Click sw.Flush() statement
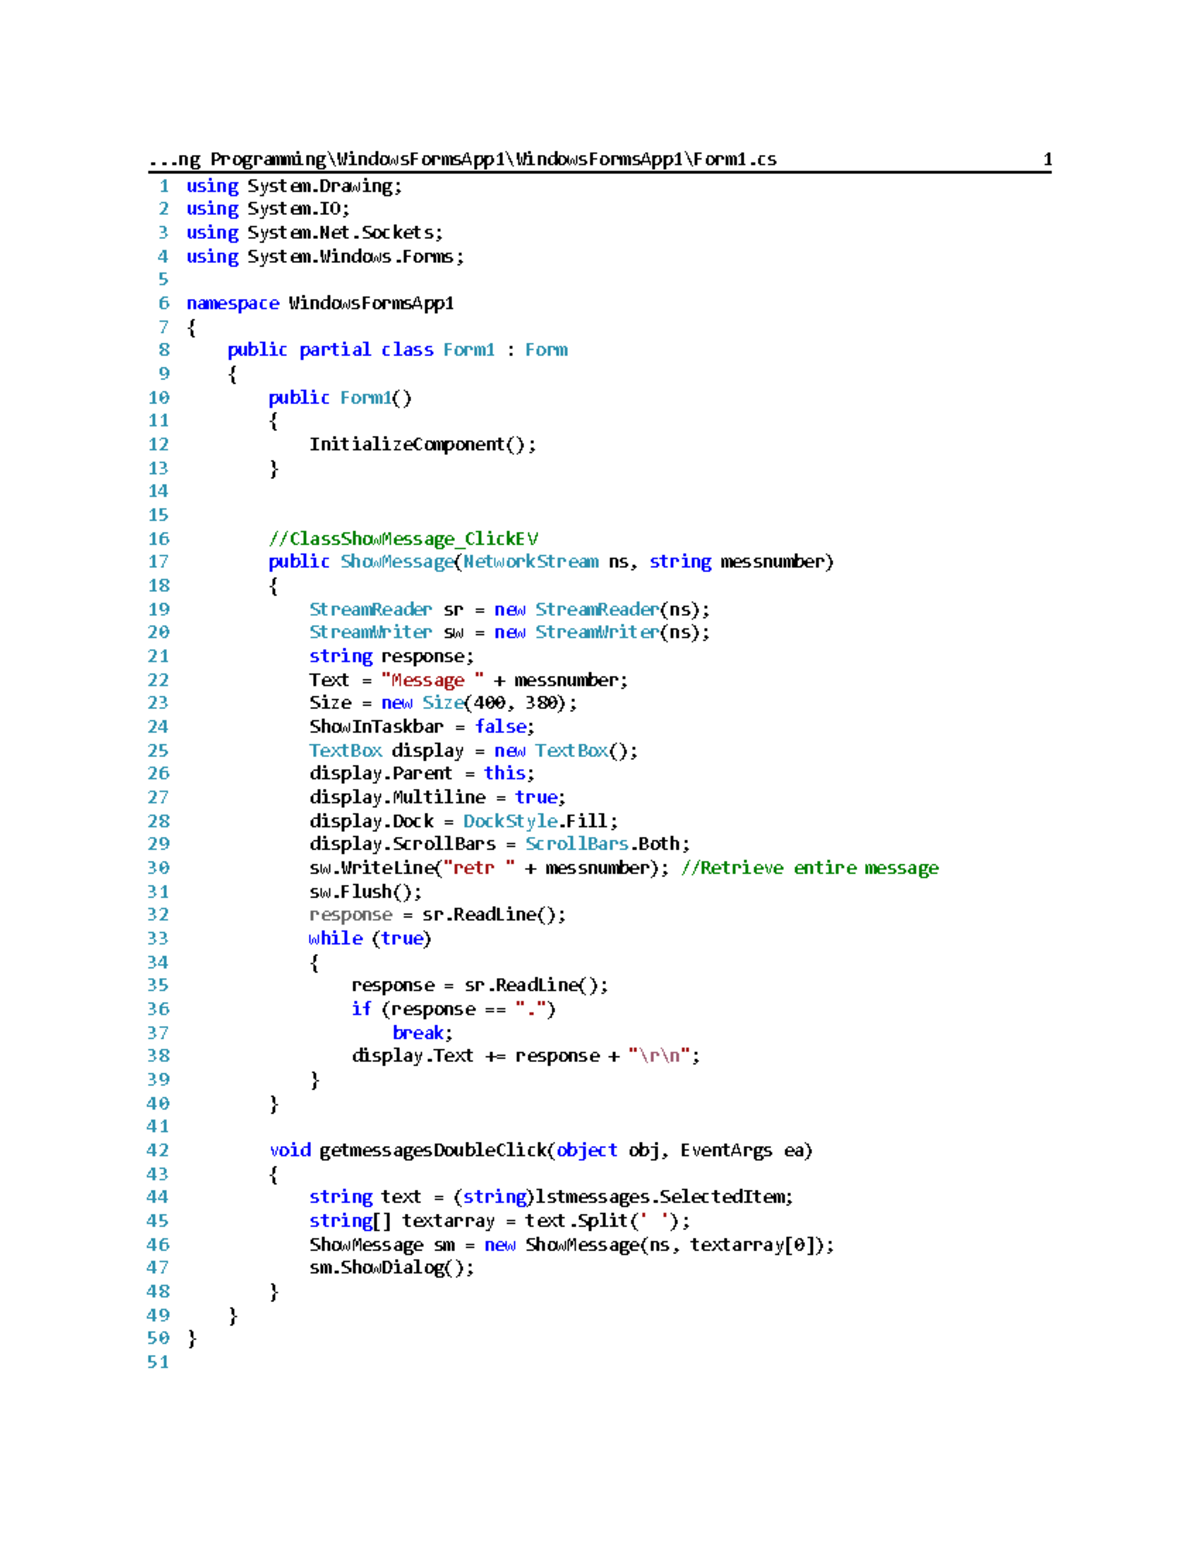Screen dimensions: 1200x1553 (365, 892)
